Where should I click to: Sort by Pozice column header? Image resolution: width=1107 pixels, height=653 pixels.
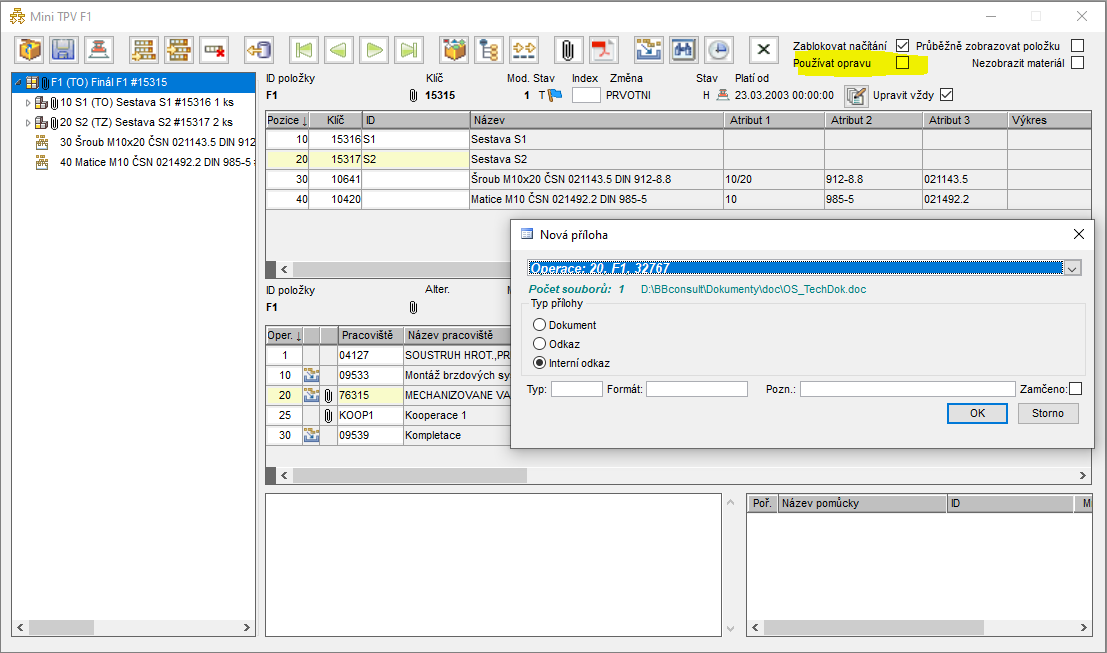click(x=287, y=120)
